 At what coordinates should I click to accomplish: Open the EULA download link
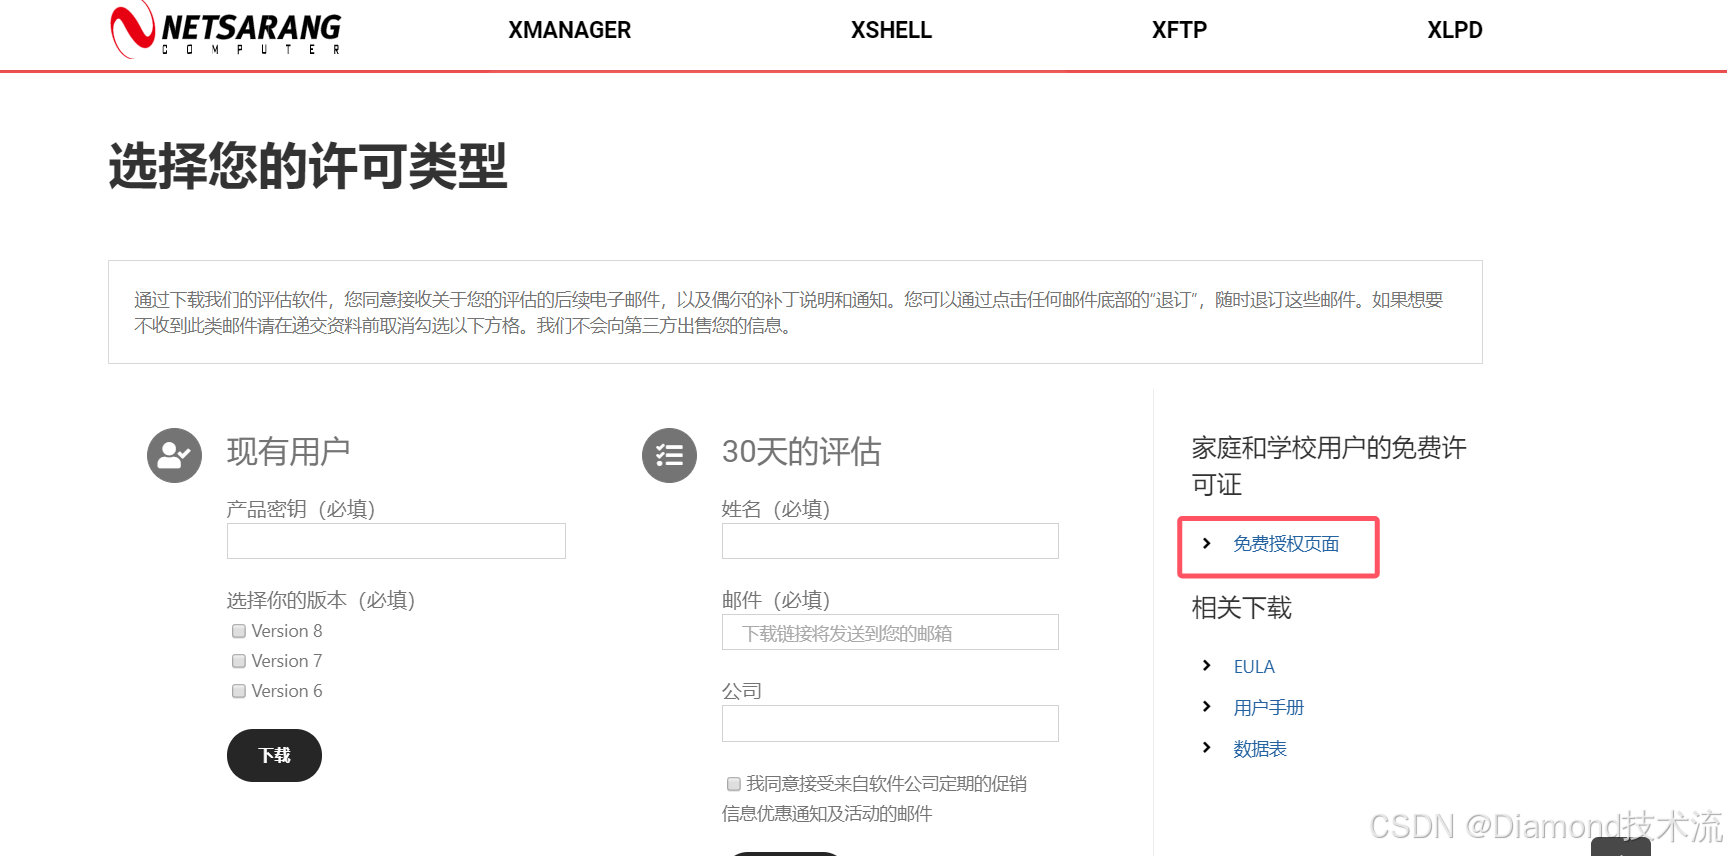(1254, 667)
